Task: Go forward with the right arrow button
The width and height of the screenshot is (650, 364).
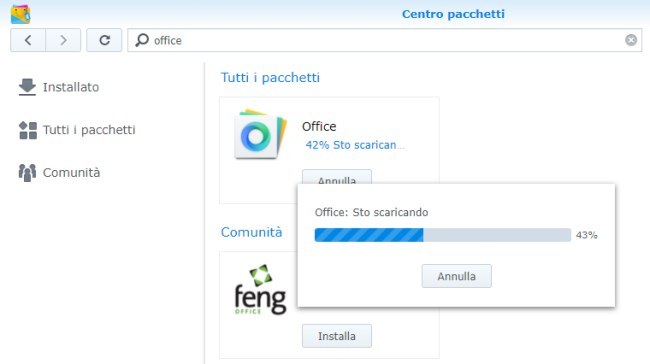Action: pyautogui.click(x=63, y=40)
